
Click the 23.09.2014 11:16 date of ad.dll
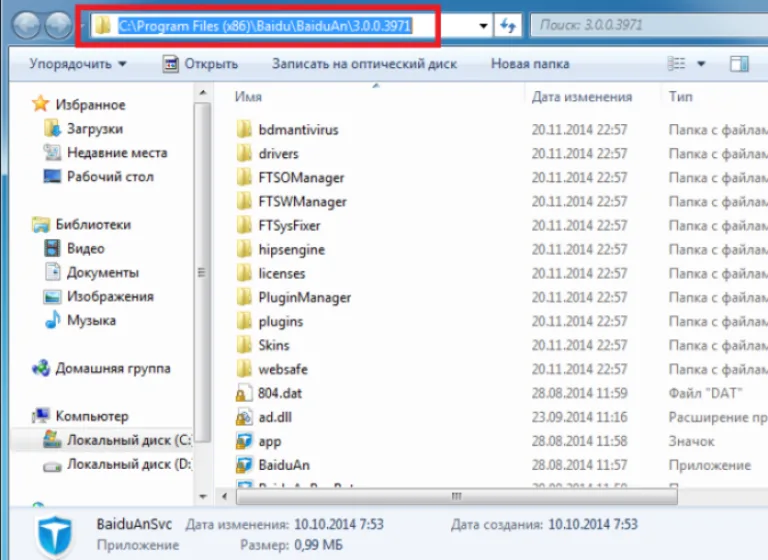(x=579, y=417)
